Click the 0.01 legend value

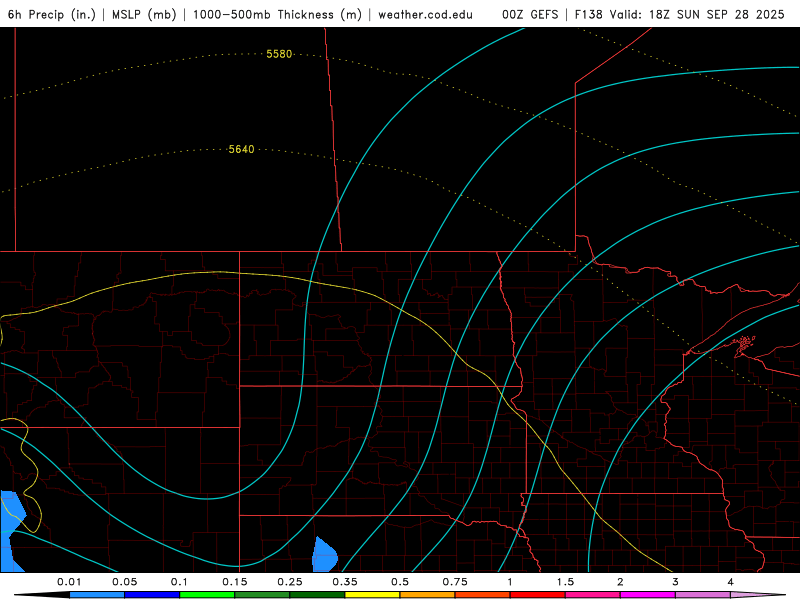pyautogui.click(x=69, y=582)
